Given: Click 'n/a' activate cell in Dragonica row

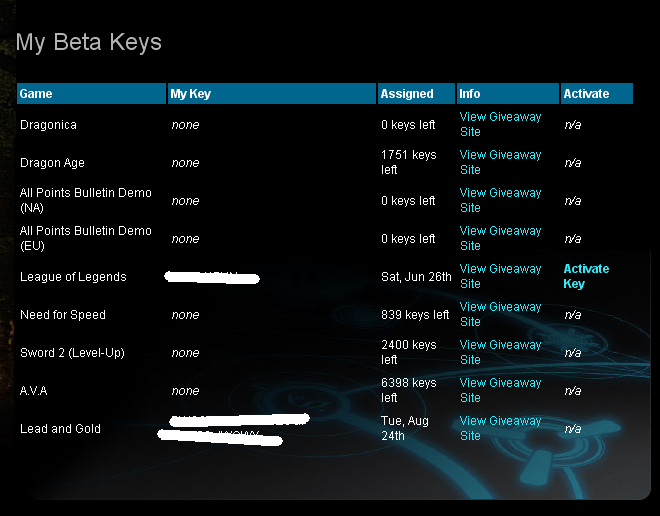Looking at the screenshot, I should click(x=572, y=125).
